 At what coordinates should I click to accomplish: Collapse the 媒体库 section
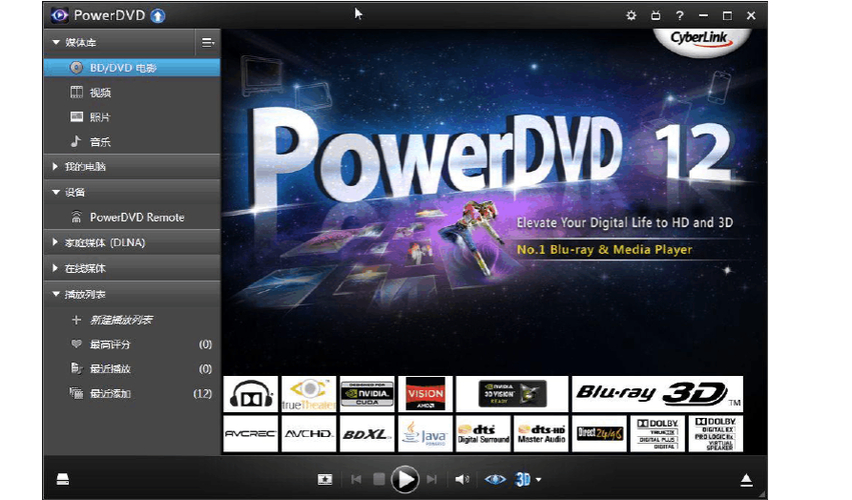pos(56,42)
